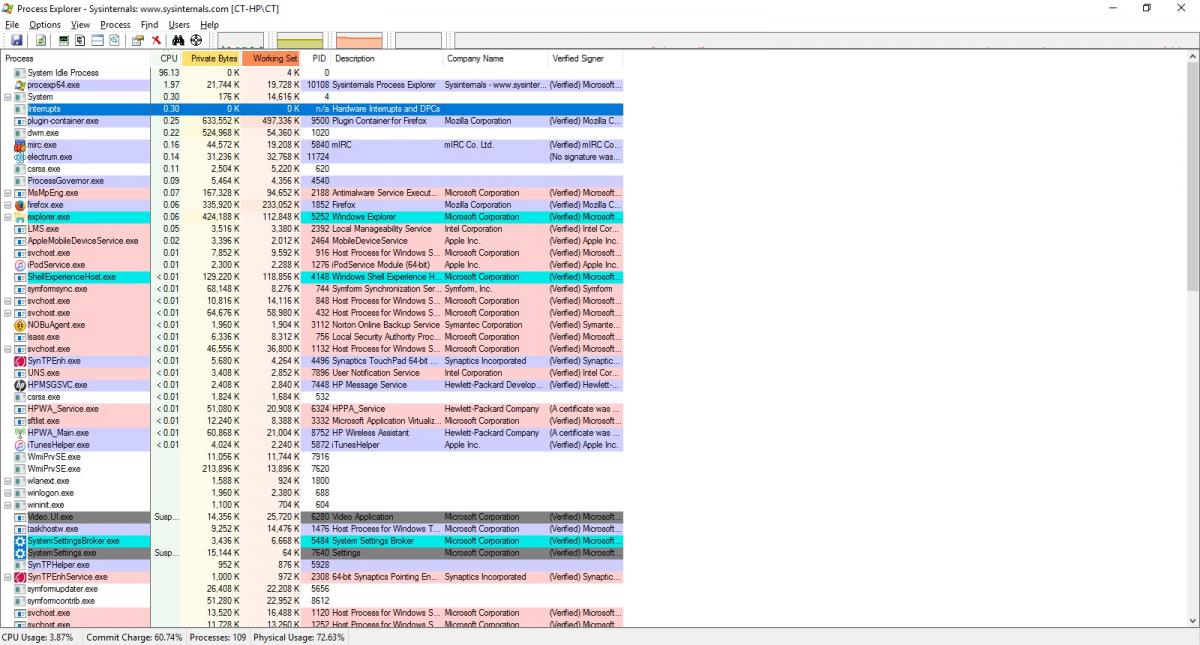The height and width of the screenshot is (645, 1200).
Task: Click the CPU usage history mini graph
Action: tap(240, 40)
